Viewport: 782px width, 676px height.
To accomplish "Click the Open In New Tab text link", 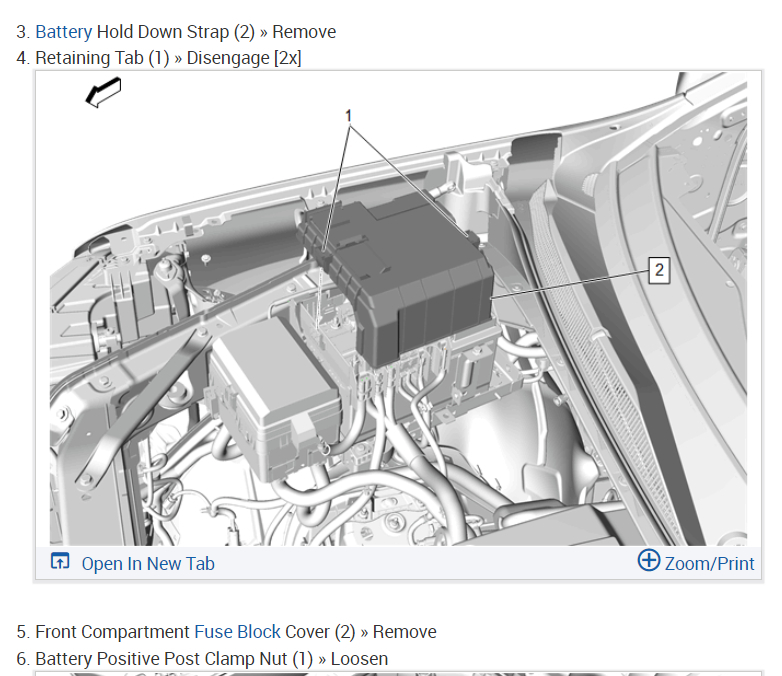I will point(148,564).
